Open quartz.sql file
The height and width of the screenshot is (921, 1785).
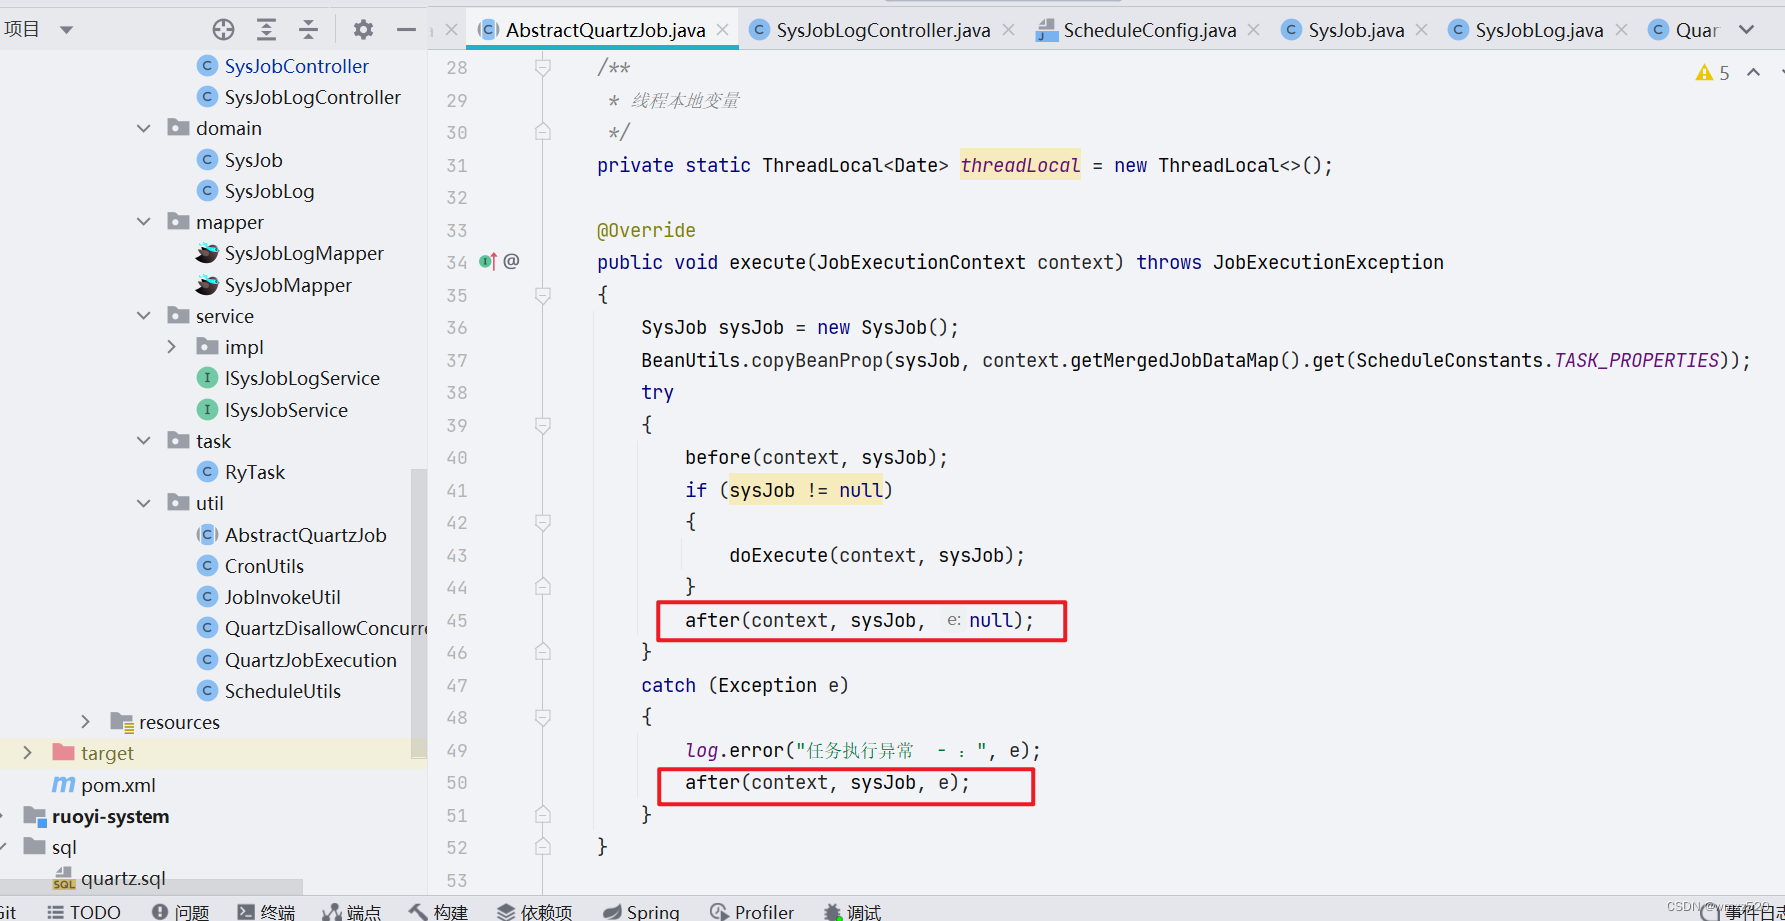123,878
